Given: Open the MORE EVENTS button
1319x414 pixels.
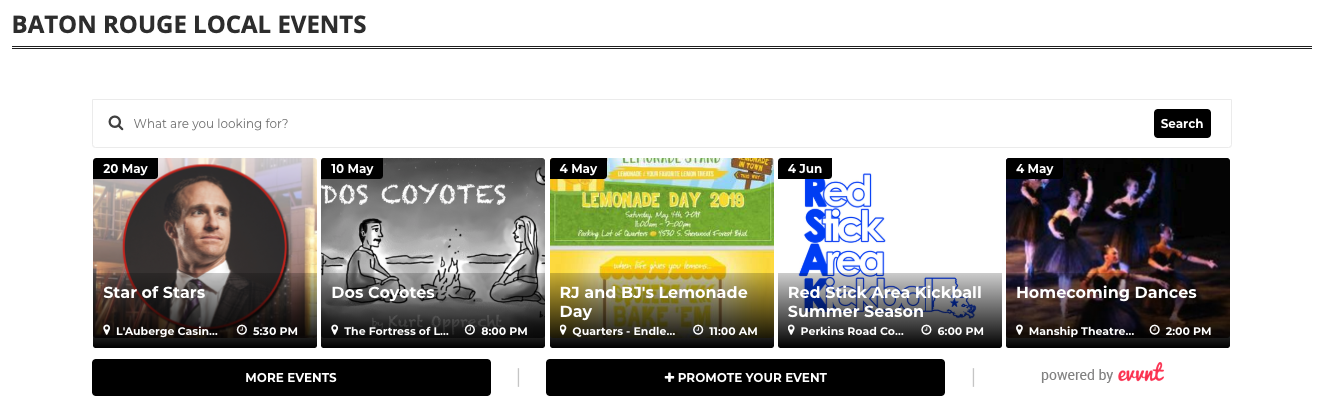Looking at the screenshot, I should (x=291, y=378).
